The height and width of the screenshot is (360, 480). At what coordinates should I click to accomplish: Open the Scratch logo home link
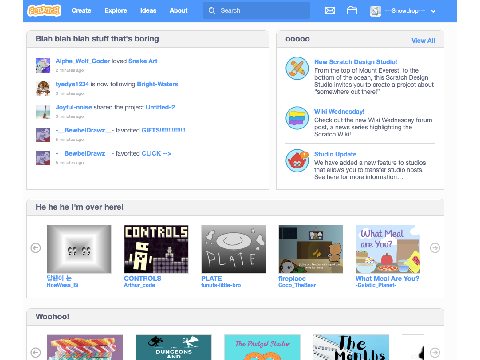(44, 11)
